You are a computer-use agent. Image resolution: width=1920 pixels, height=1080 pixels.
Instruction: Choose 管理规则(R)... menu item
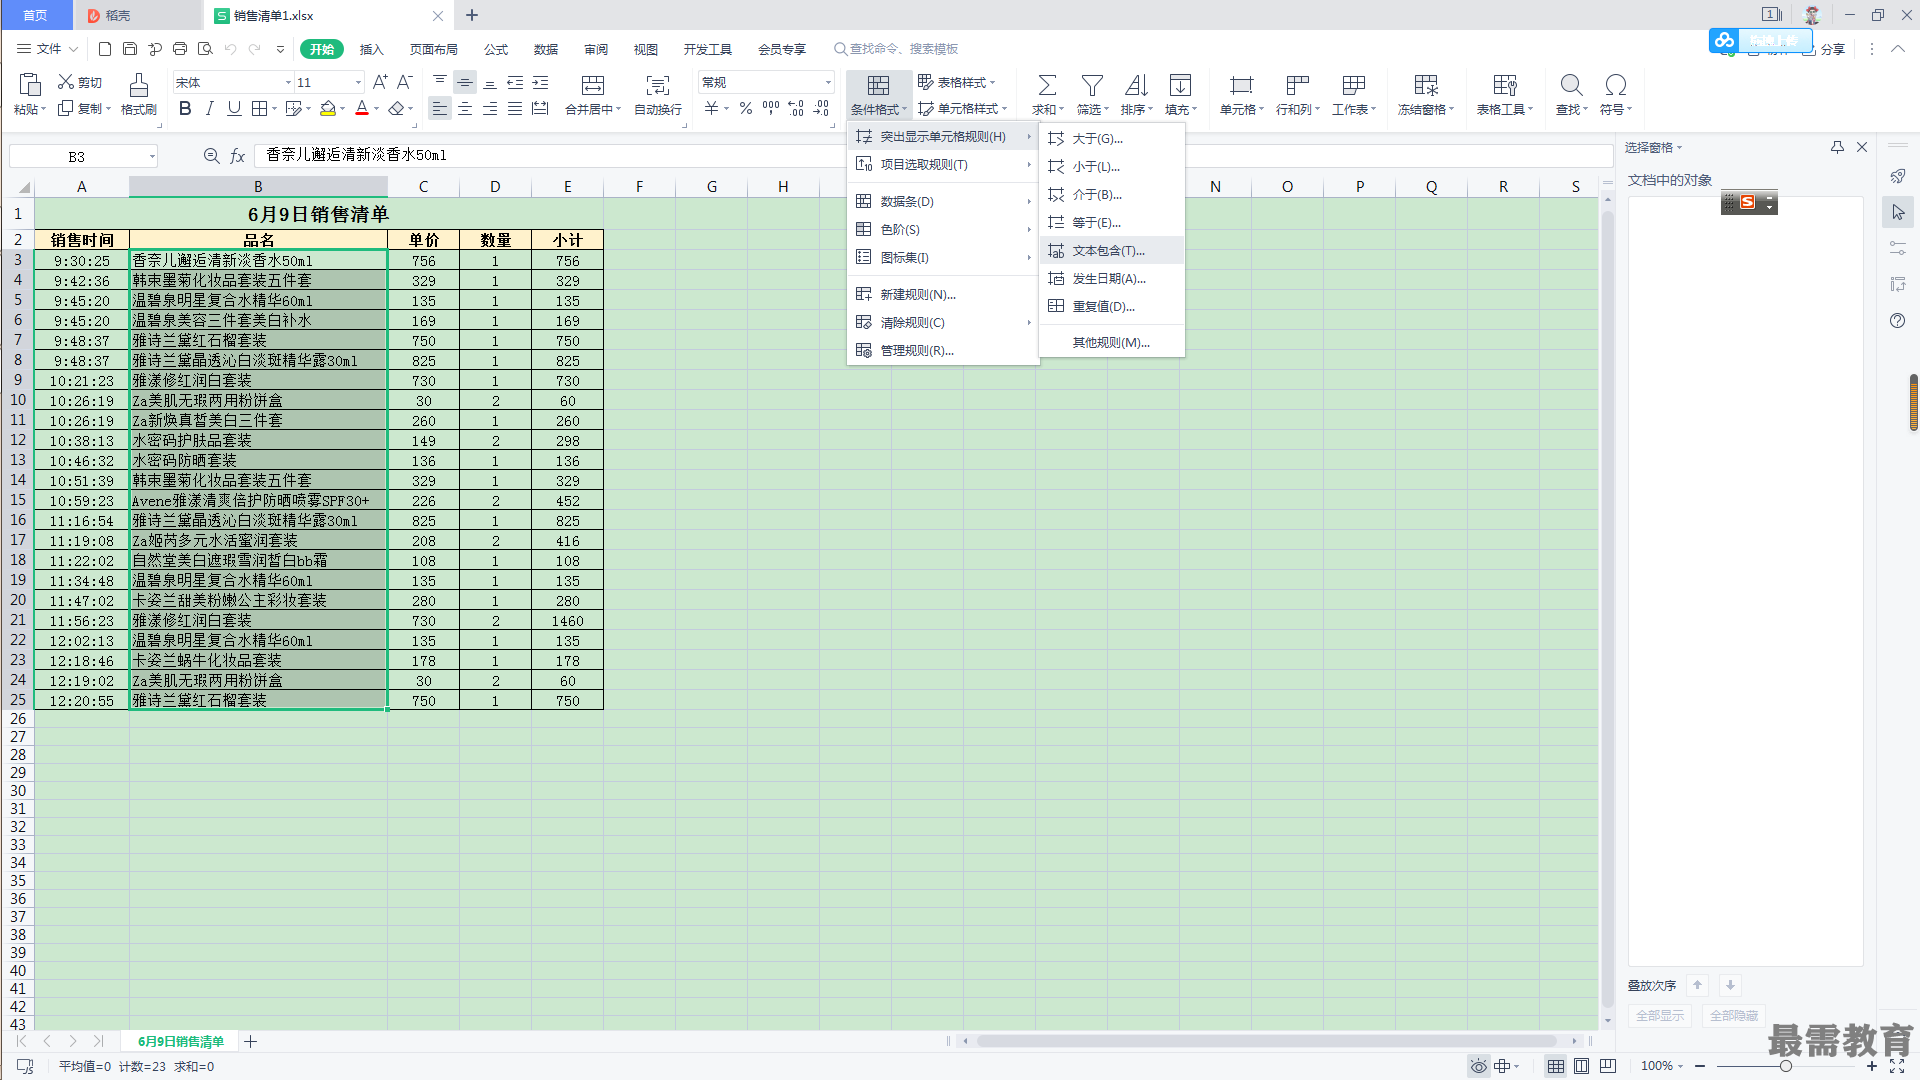943,351
